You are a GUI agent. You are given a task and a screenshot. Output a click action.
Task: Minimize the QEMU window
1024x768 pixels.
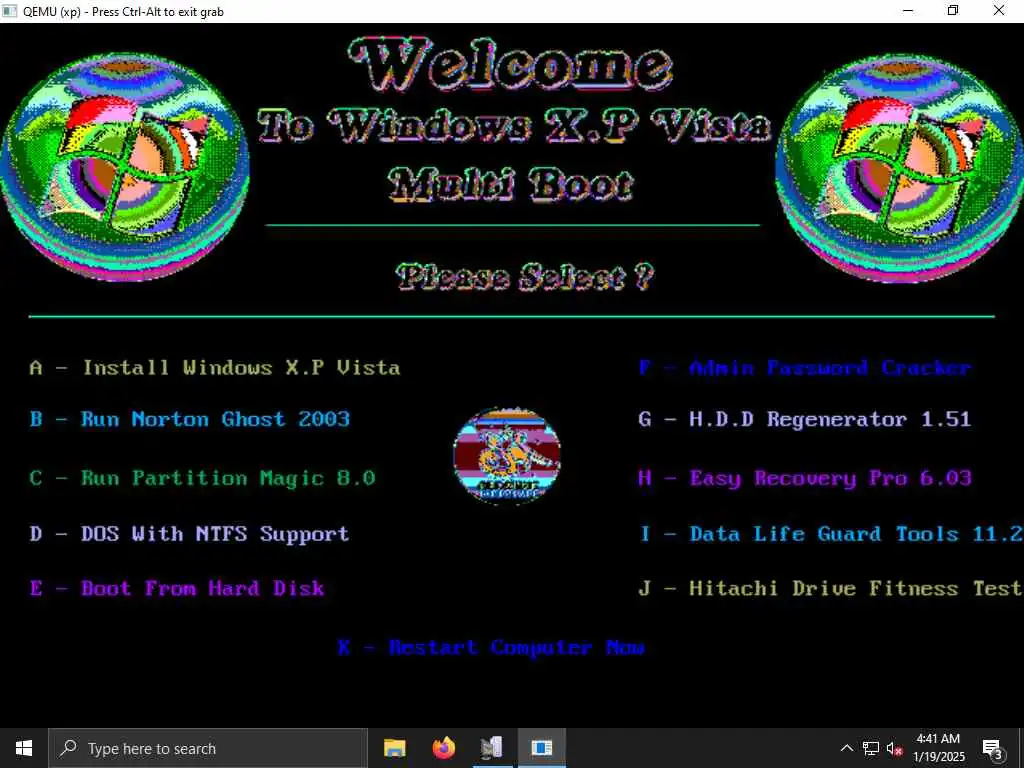(908, 11)
